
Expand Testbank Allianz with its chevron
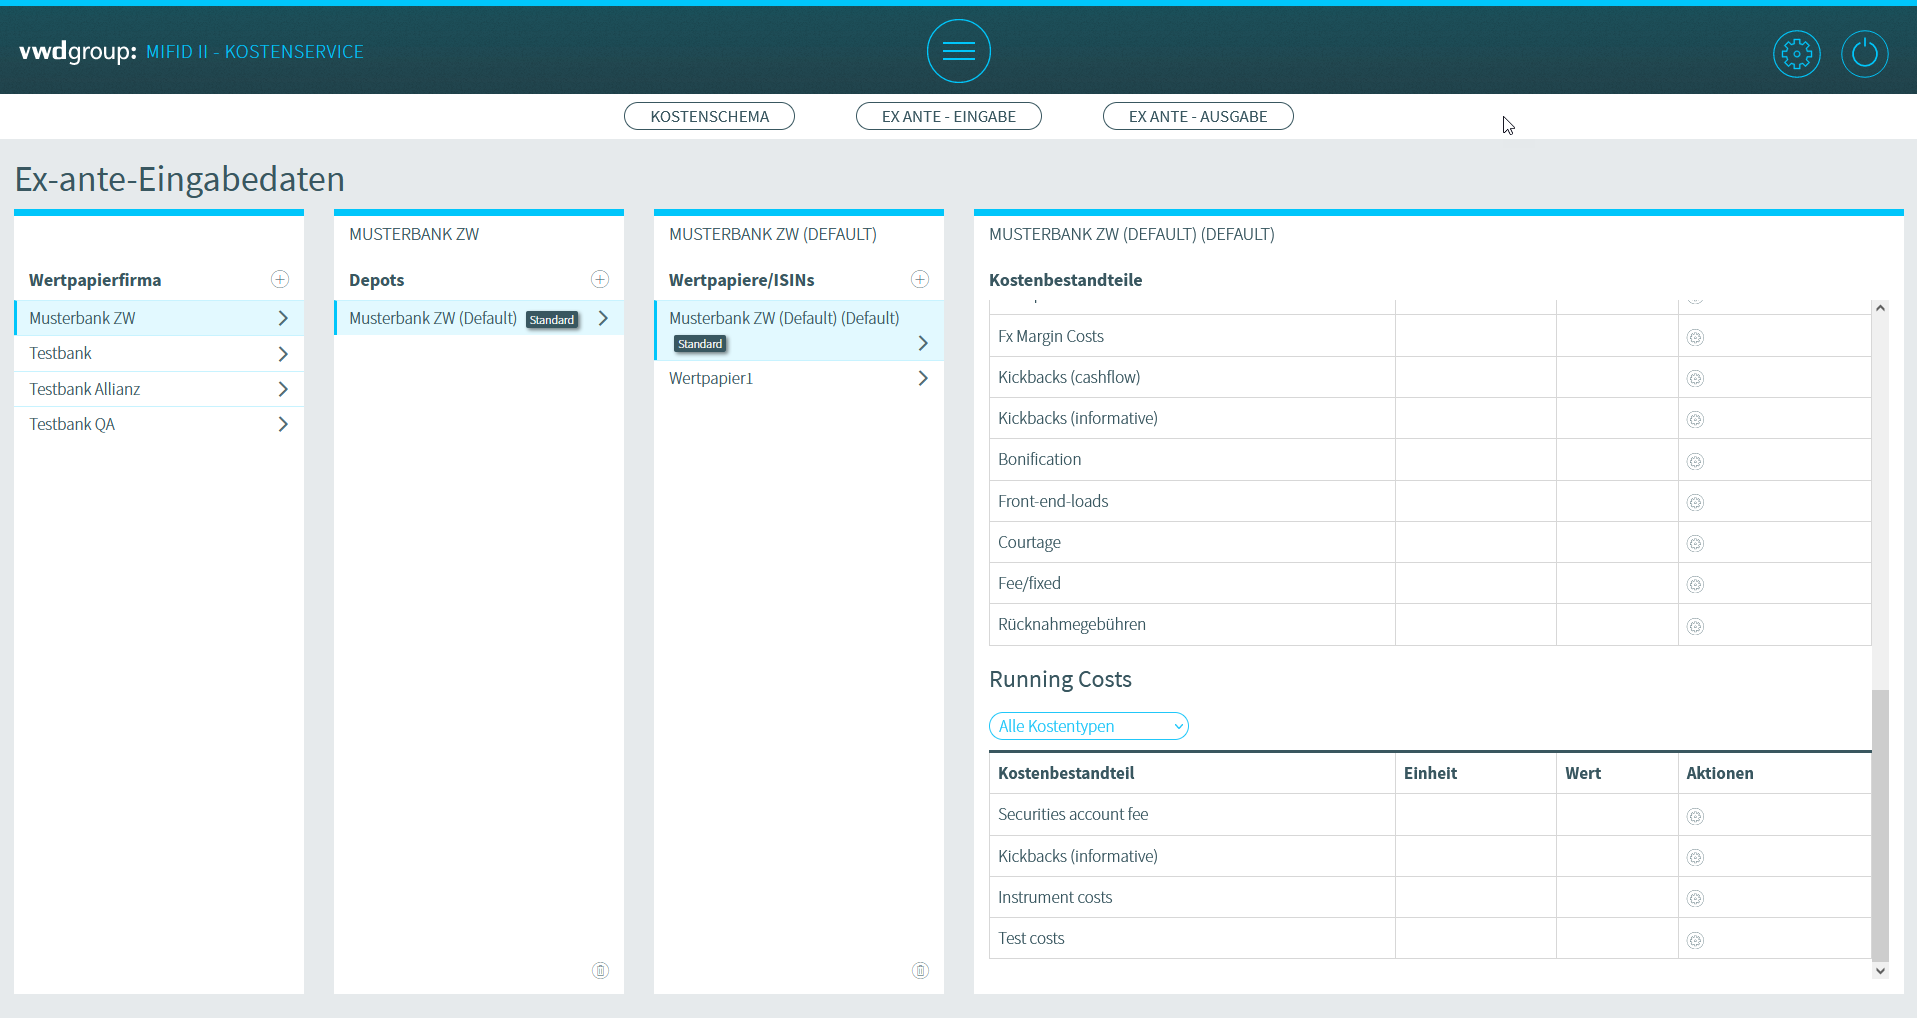coord(283,389)
